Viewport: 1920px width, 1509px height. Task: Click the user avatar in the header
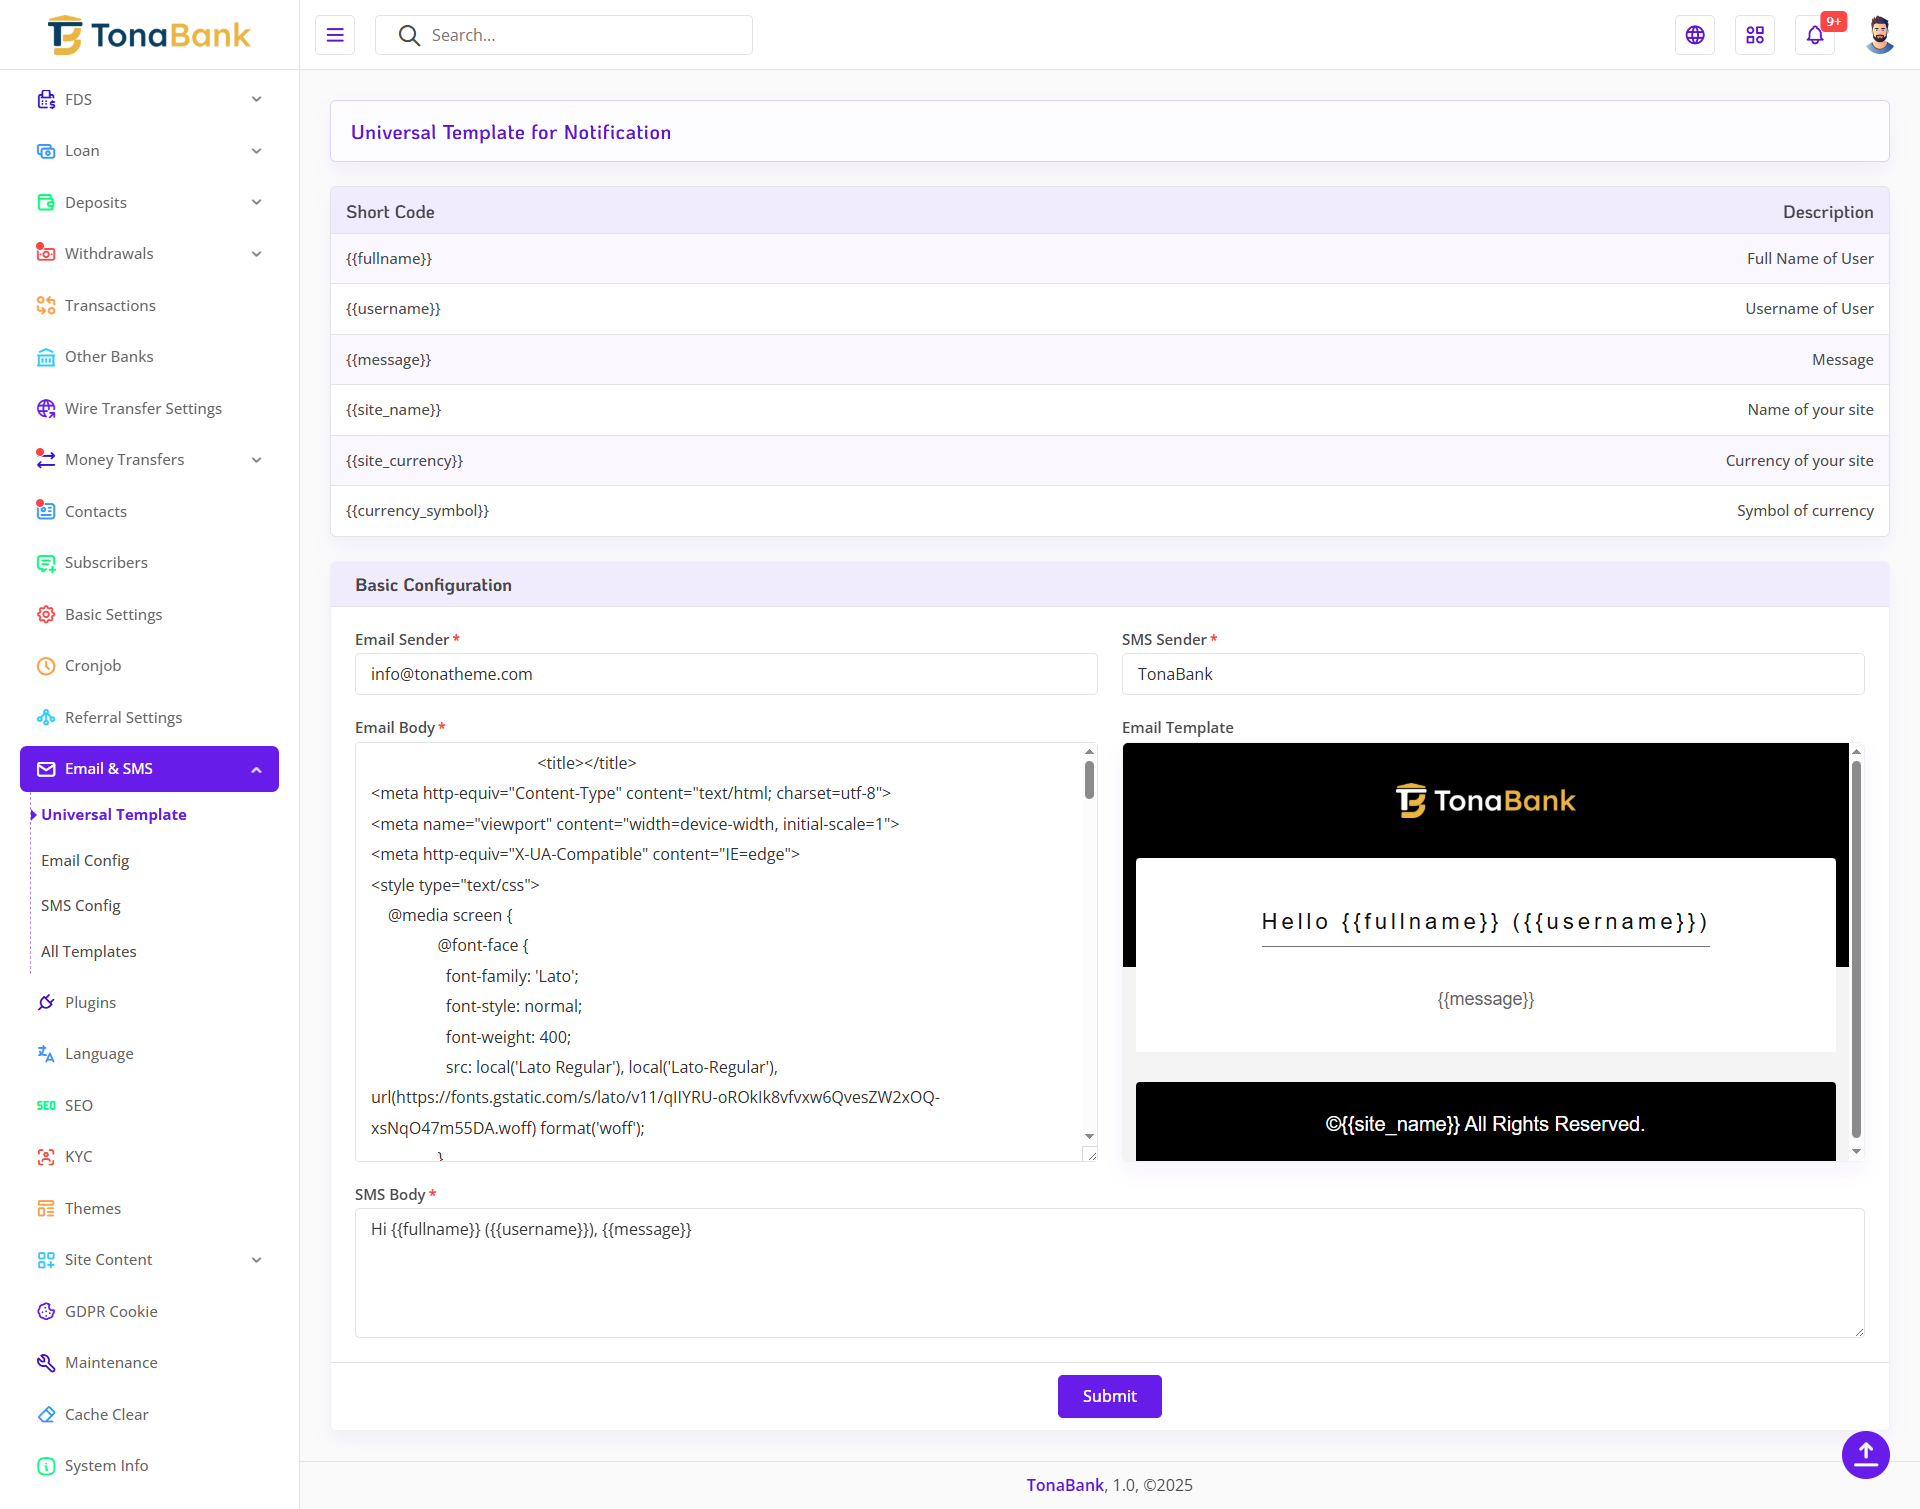point(1879,35)
